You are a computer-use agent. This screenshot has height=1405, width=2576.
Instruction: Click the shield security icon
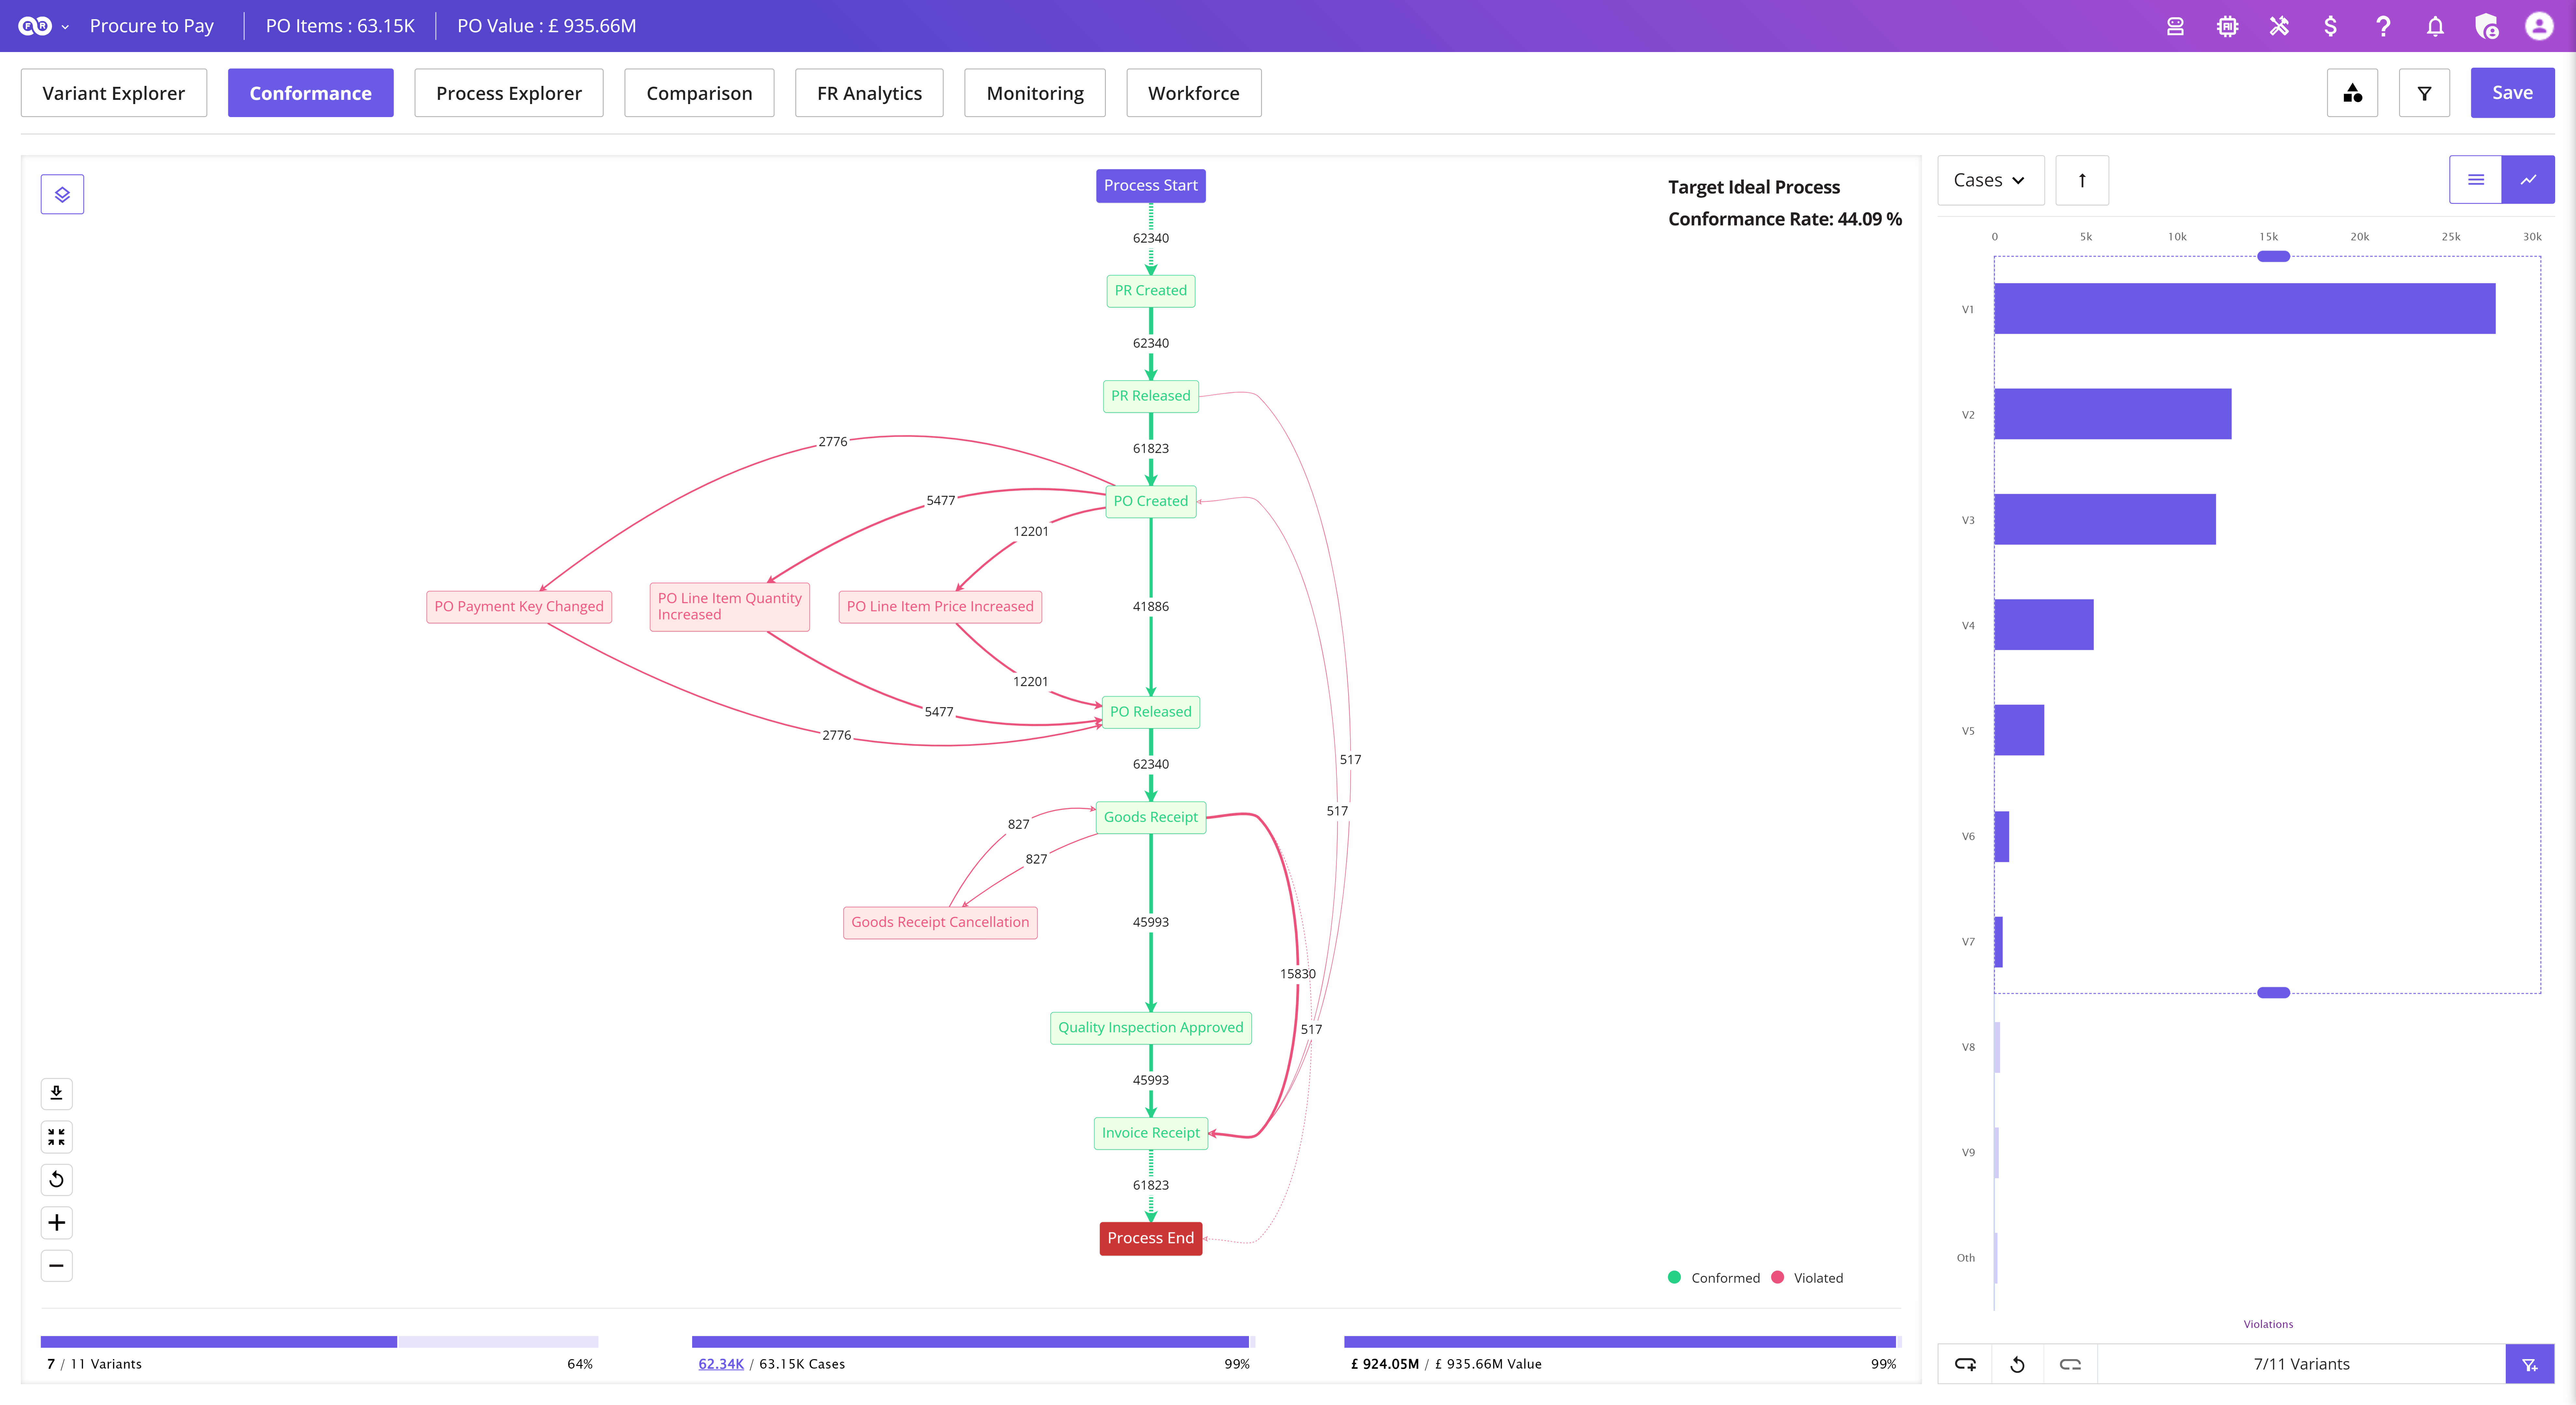2487,27
